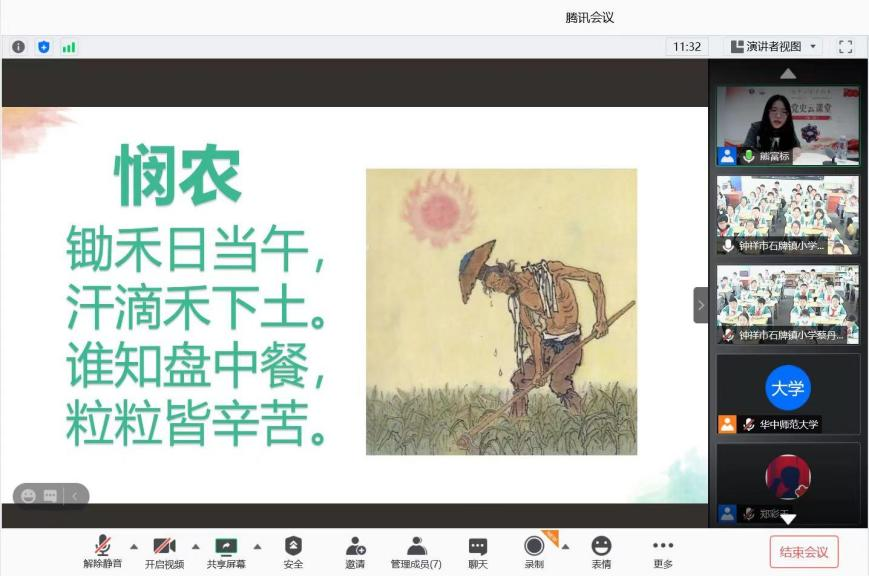The height and width of the screenshot is (576, 869).
Task: Expand share options arrow beside 共享屏幕
Action: [x=257, y=547]
